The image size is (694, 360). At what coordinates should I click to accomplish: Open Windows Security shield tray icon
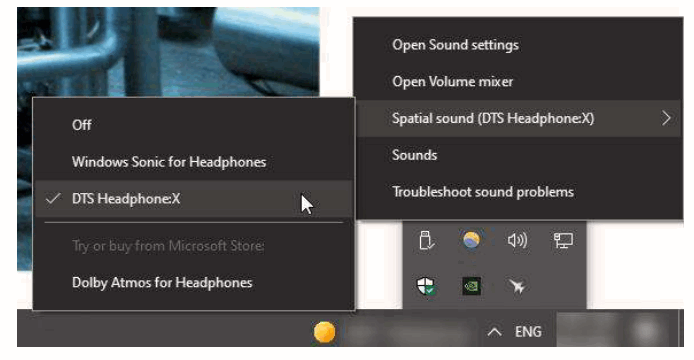(426, 286)
